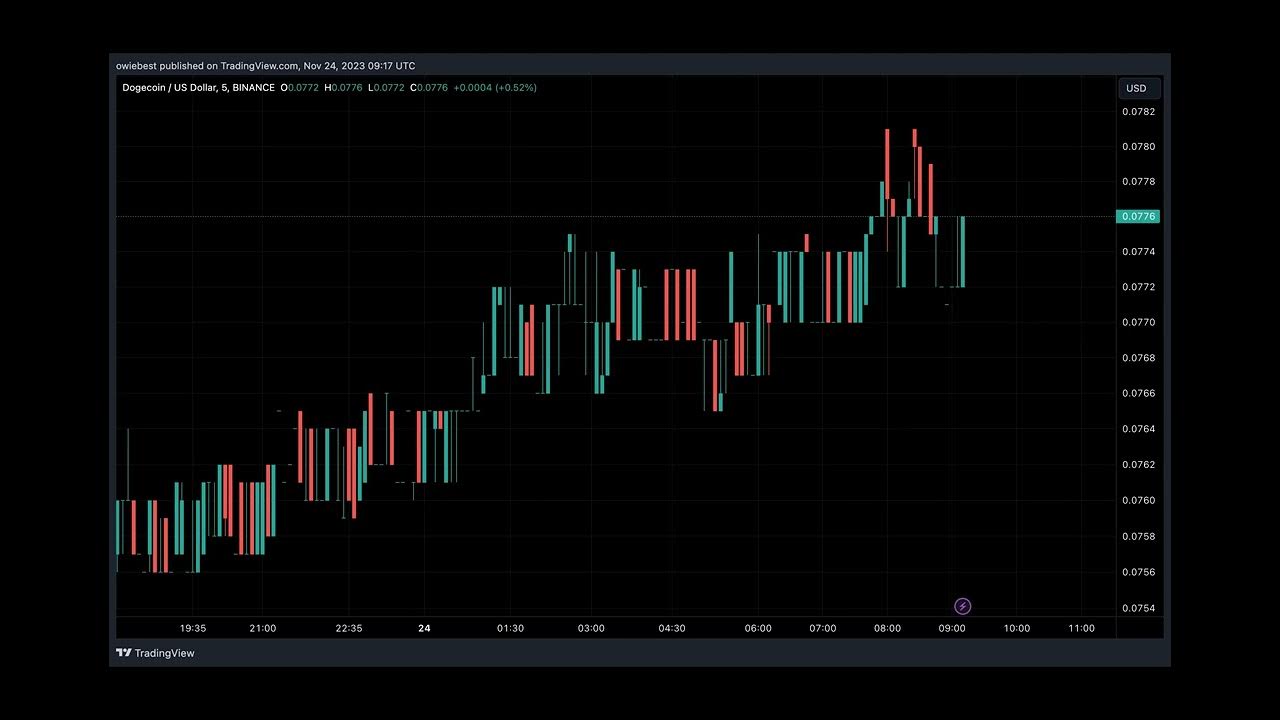Click the TradingView logo in footer
This screenshot has width=1280, height=720.
click(x=155, y=653)
